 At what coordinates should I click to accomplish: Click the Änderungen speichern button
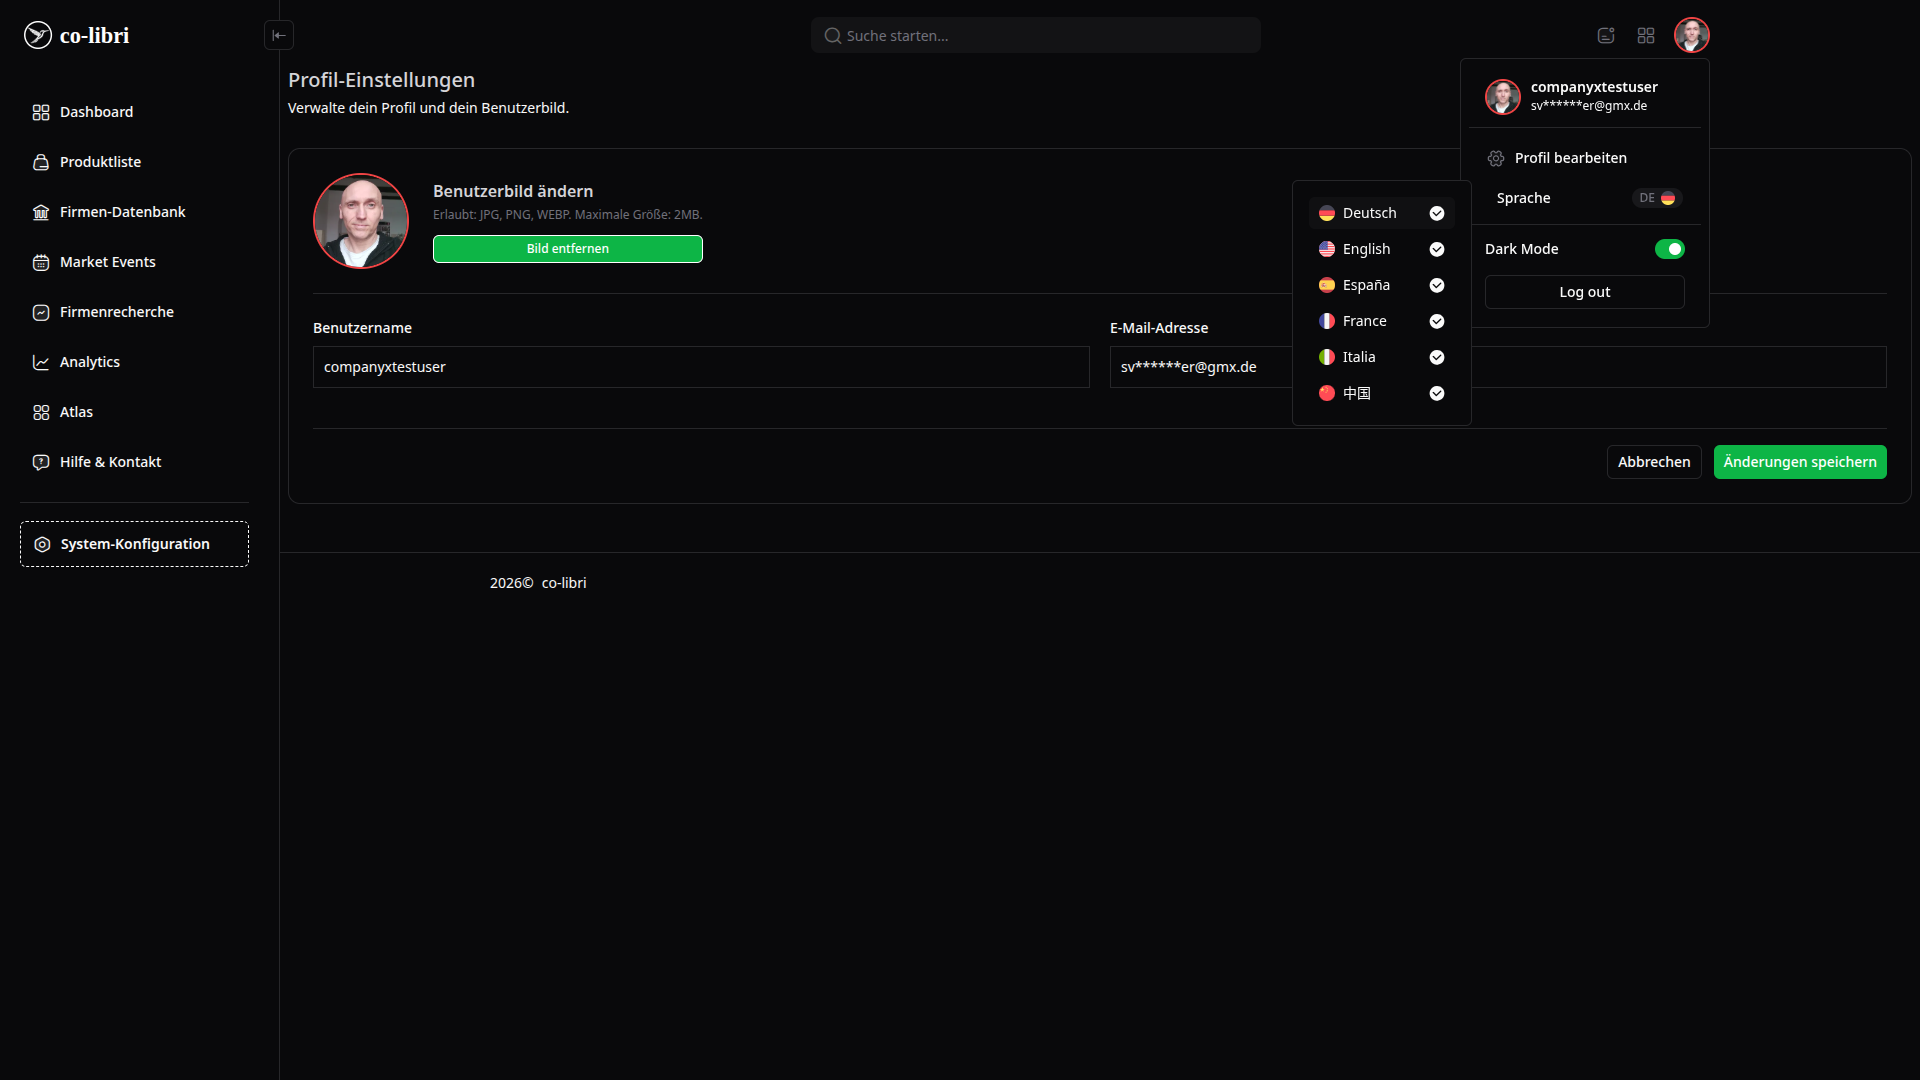tap(1800, 462)
